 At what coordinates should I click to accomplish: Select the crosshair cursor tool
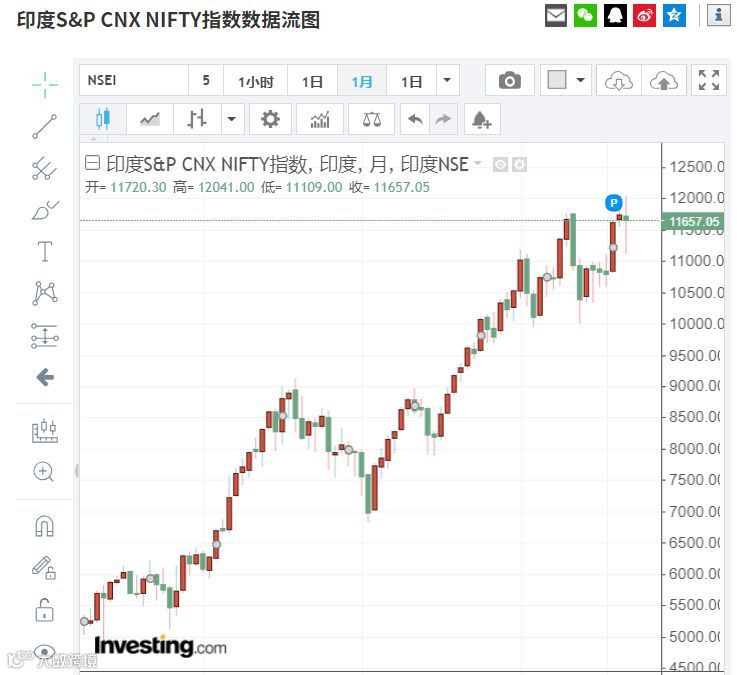click(45, 85)
